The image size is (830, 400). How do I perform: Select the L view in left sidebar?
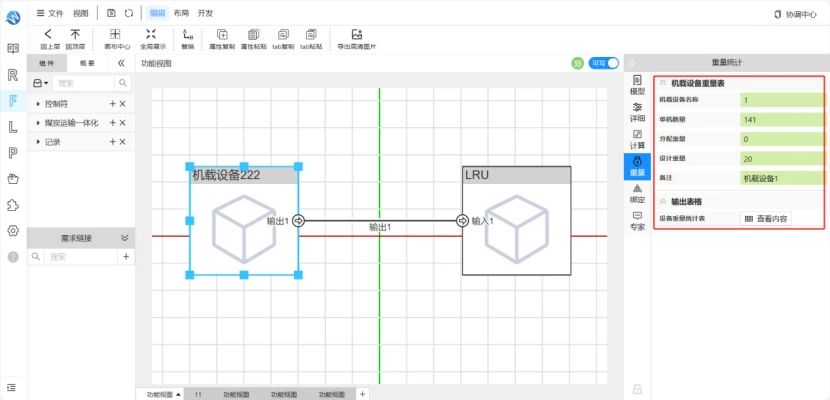pos(13,126)
